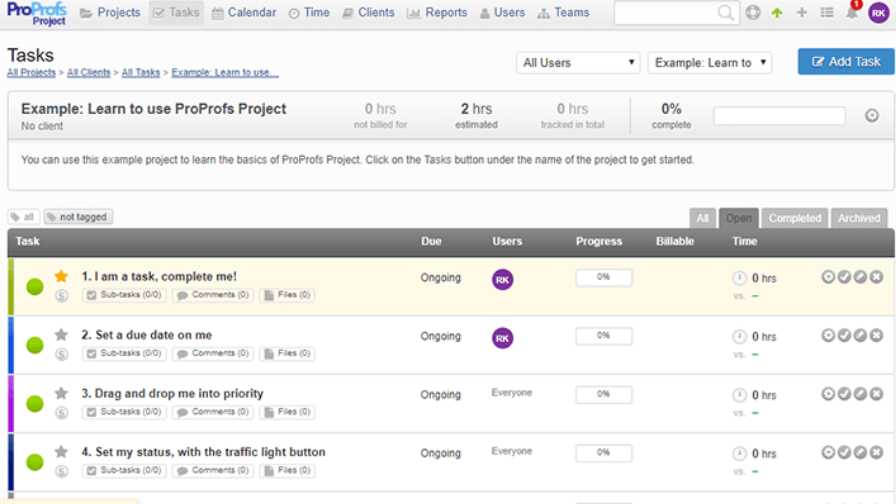The width and height of the screenshot is (896, 504).
Task: Toggle green status light on task 4
Action: tap(35, 462)
